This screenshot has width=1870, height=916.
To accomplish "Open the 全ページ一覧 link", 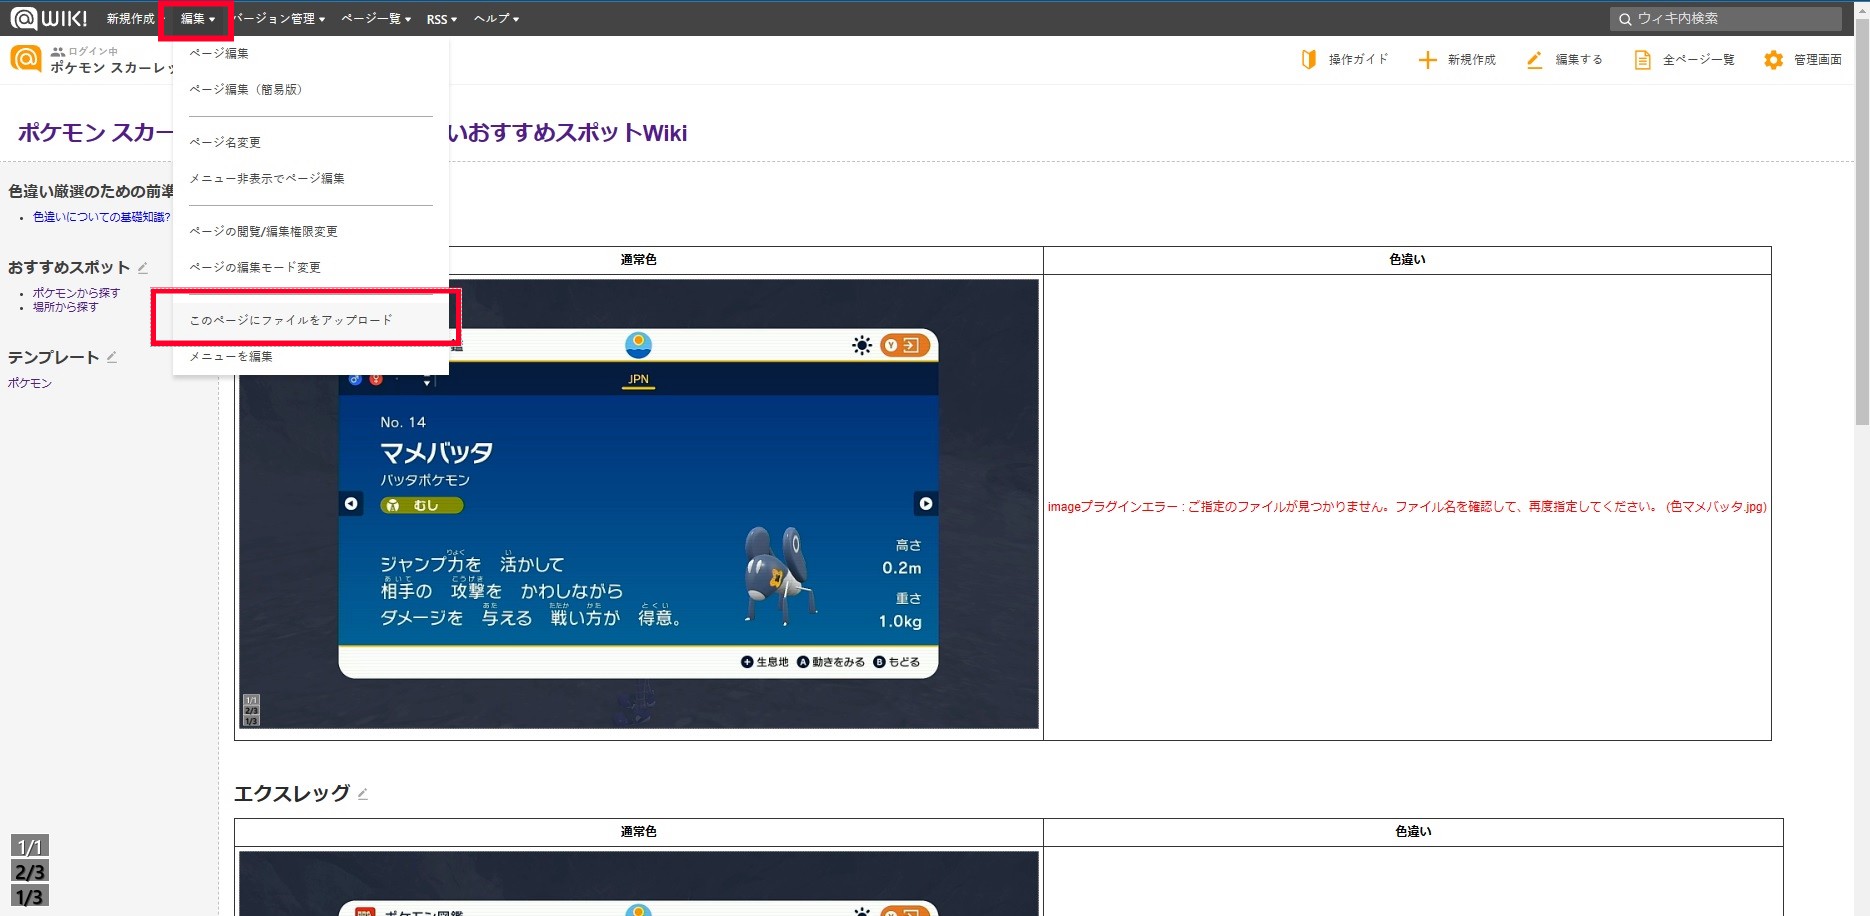I will click(x=1698, y=60).
